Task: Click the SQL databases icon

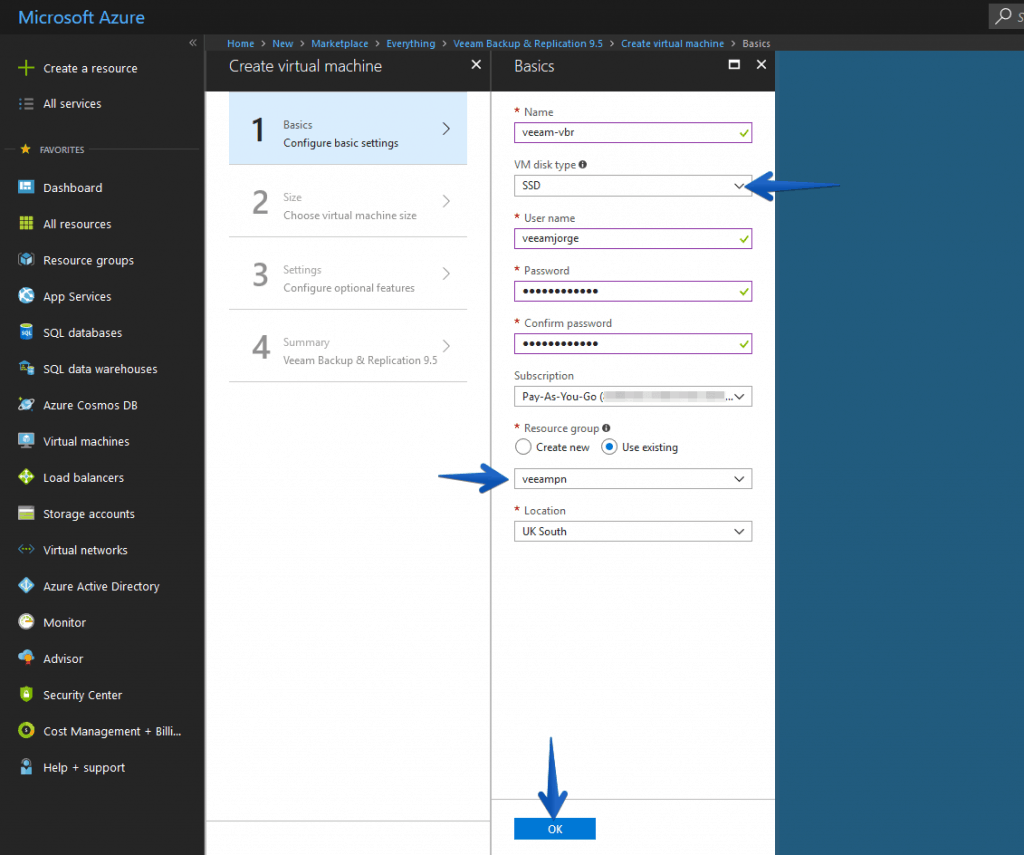Action: (x=26, y=332)
